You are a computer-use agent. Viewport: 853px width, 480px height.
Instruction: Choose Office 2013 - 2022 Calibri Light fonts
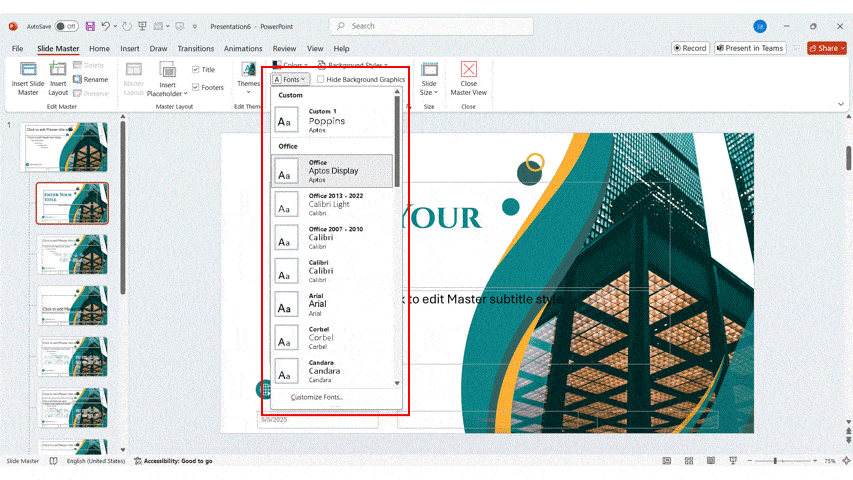tap(332, 204)
